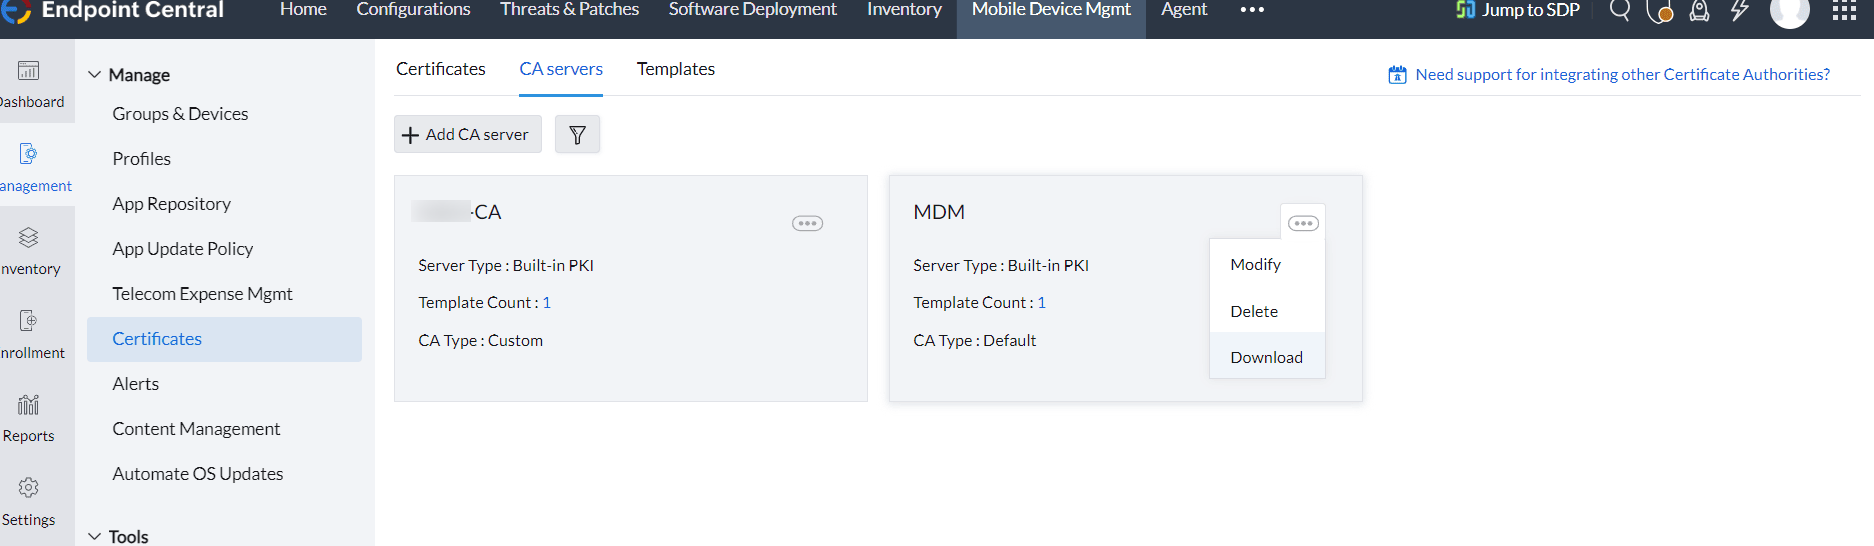
Task: Open the Inventory layers sidebar icon
Action: pyautogui.click(x=29, y=238)
